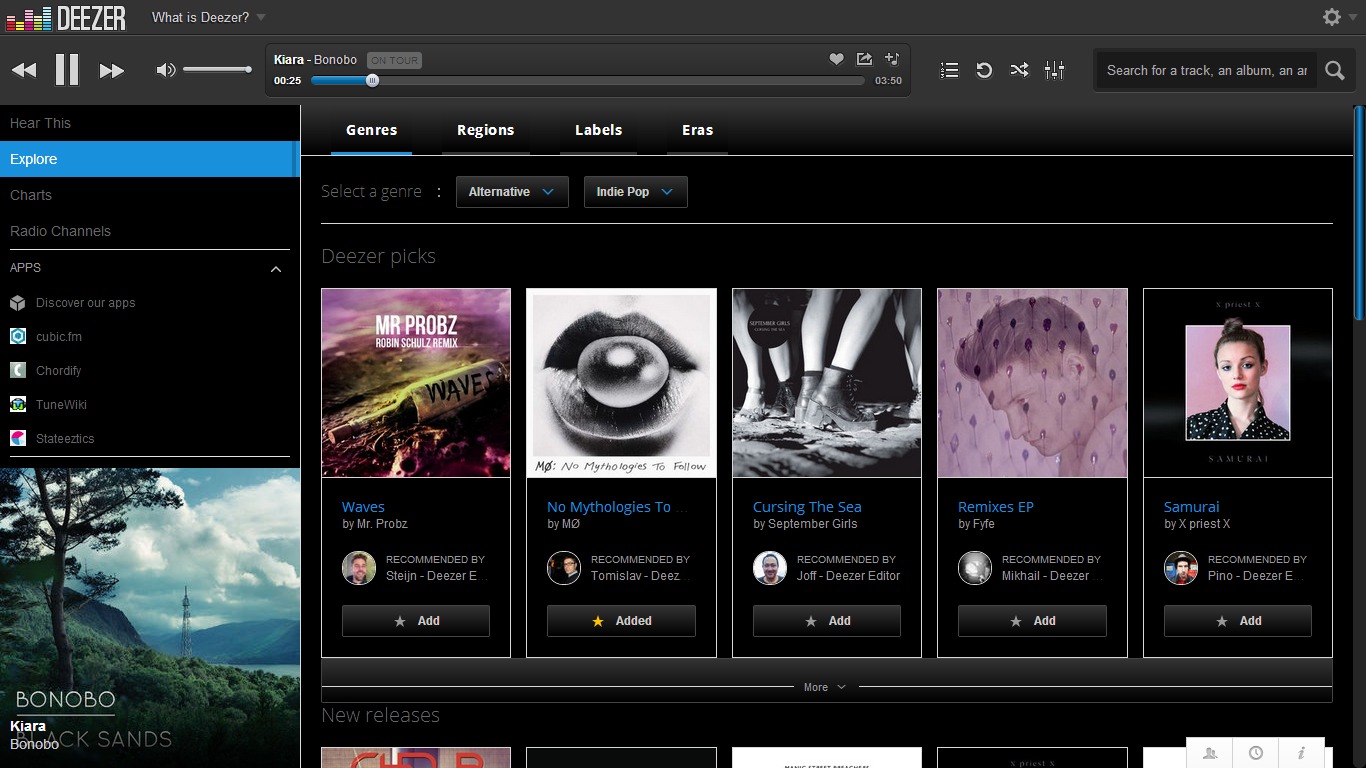1366x768 pixels.
Task: Open Hear This in sidebar
Action: (x=150, y=123)
